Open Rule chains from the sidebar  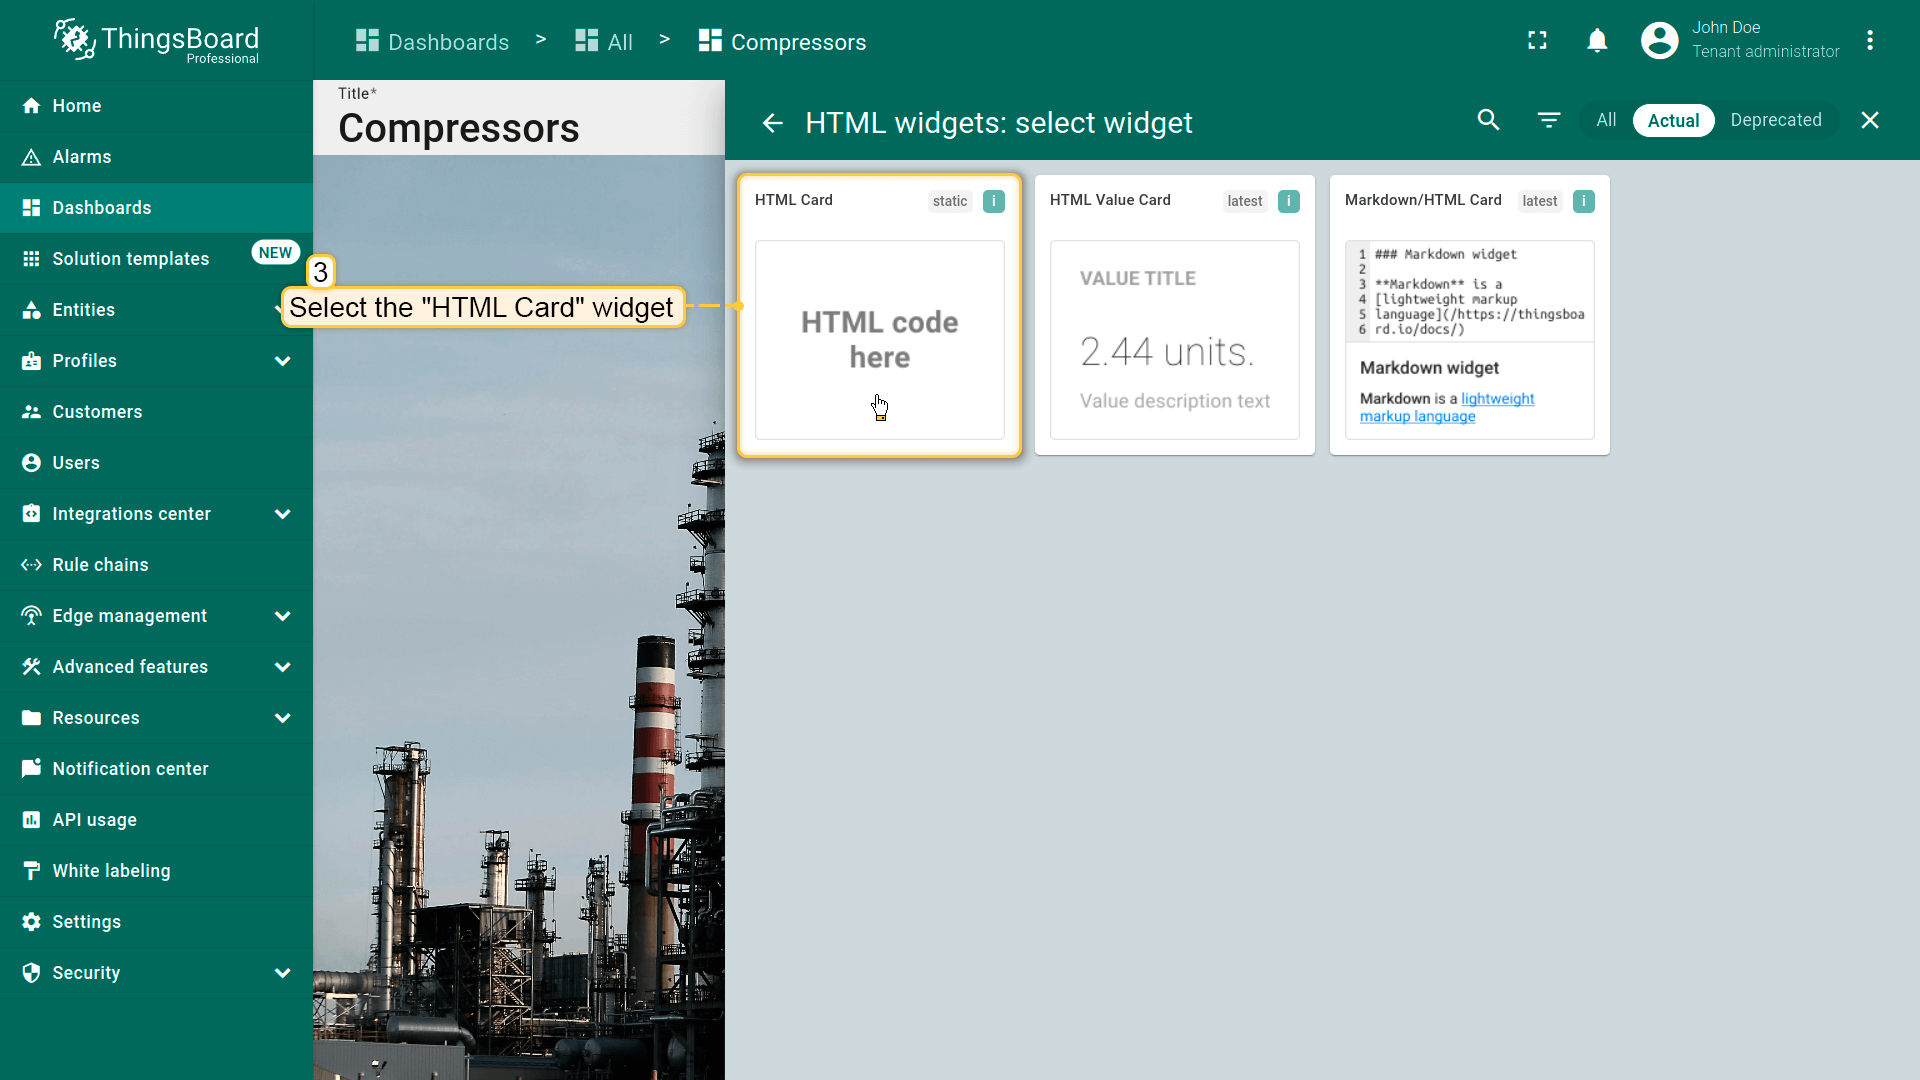pyautogui.click(x=100, y=565)
